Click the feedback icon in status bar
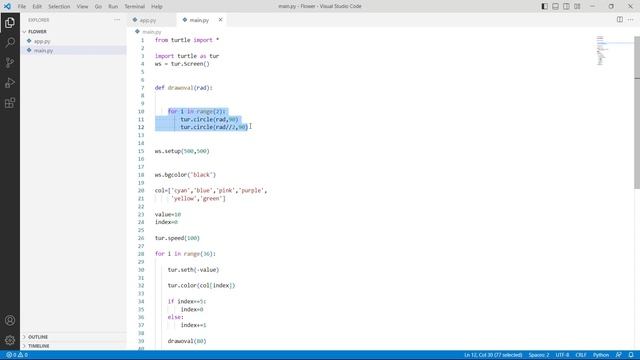This screenshot has width=640, height=360. 619,355
